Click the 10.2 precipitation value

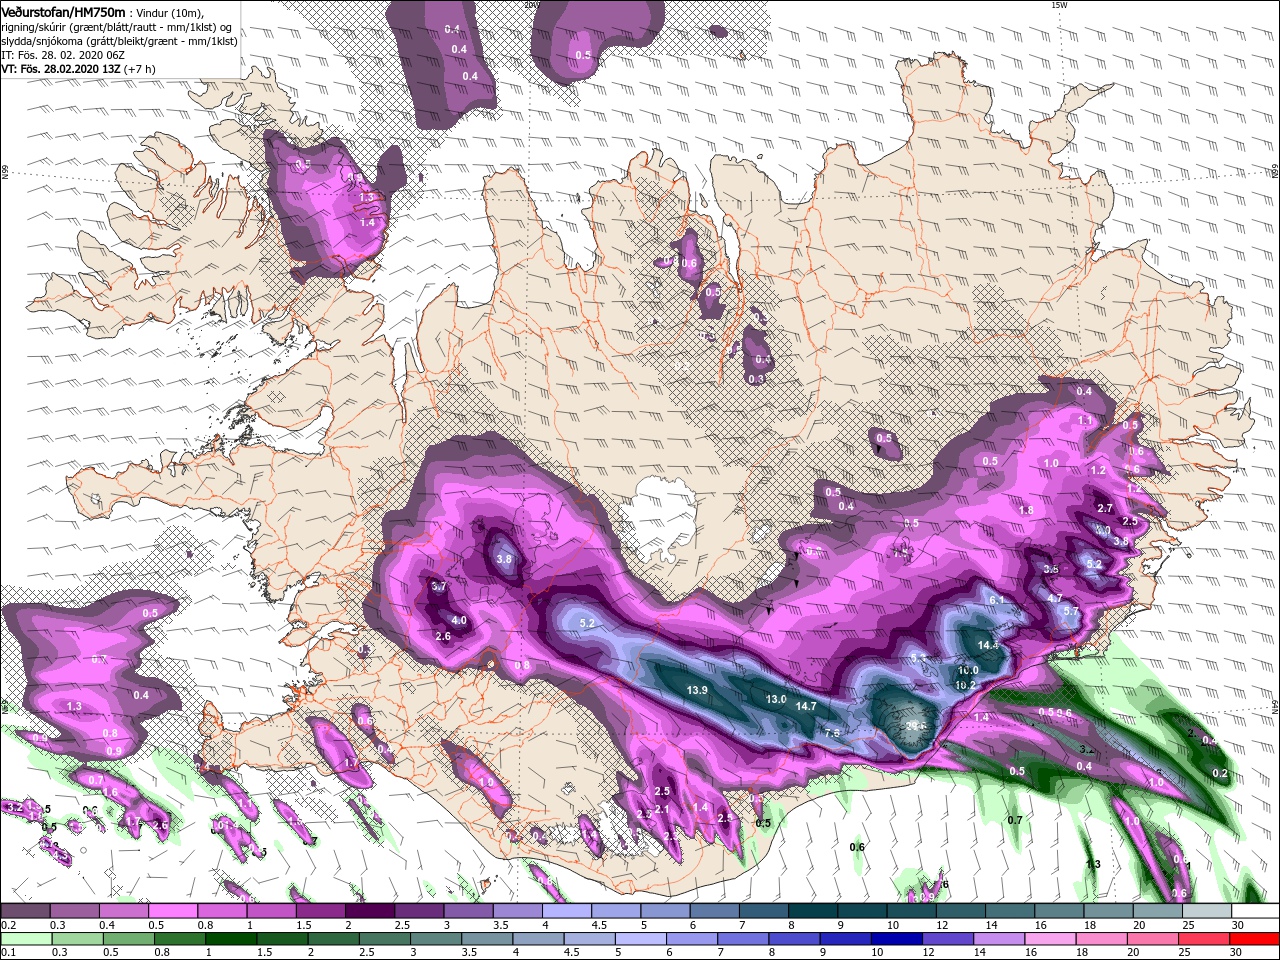(965, 685)
